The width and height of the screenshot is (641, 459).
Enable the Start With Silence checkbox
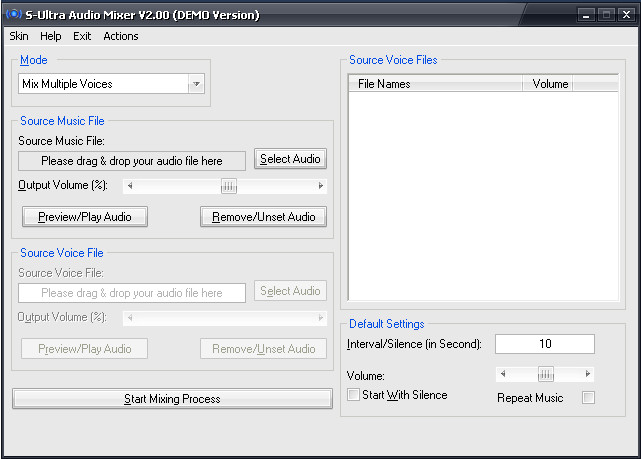point(353,395)
